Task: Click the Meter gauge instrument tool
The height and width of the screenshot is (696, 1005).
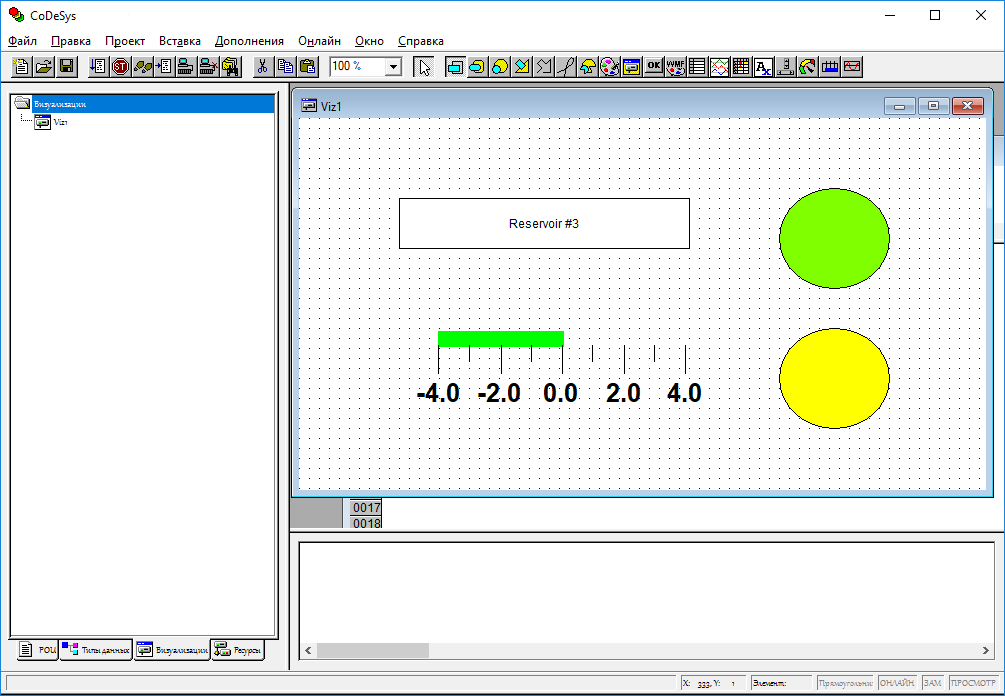Action: pos(808,67)
